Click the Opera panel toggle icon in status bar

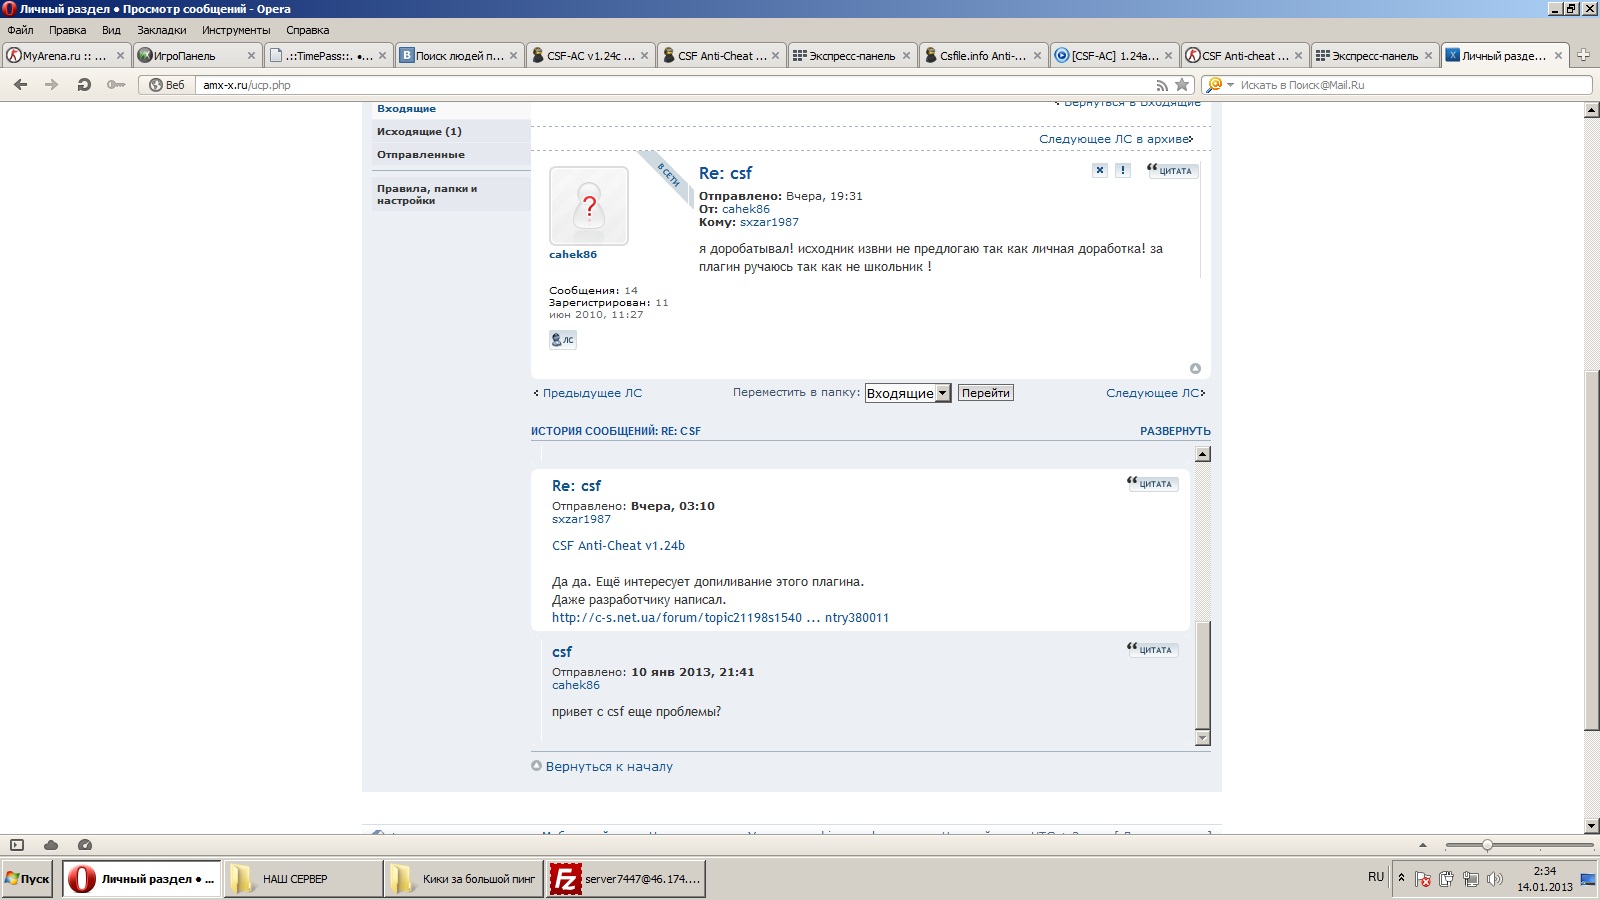(17, 845)
